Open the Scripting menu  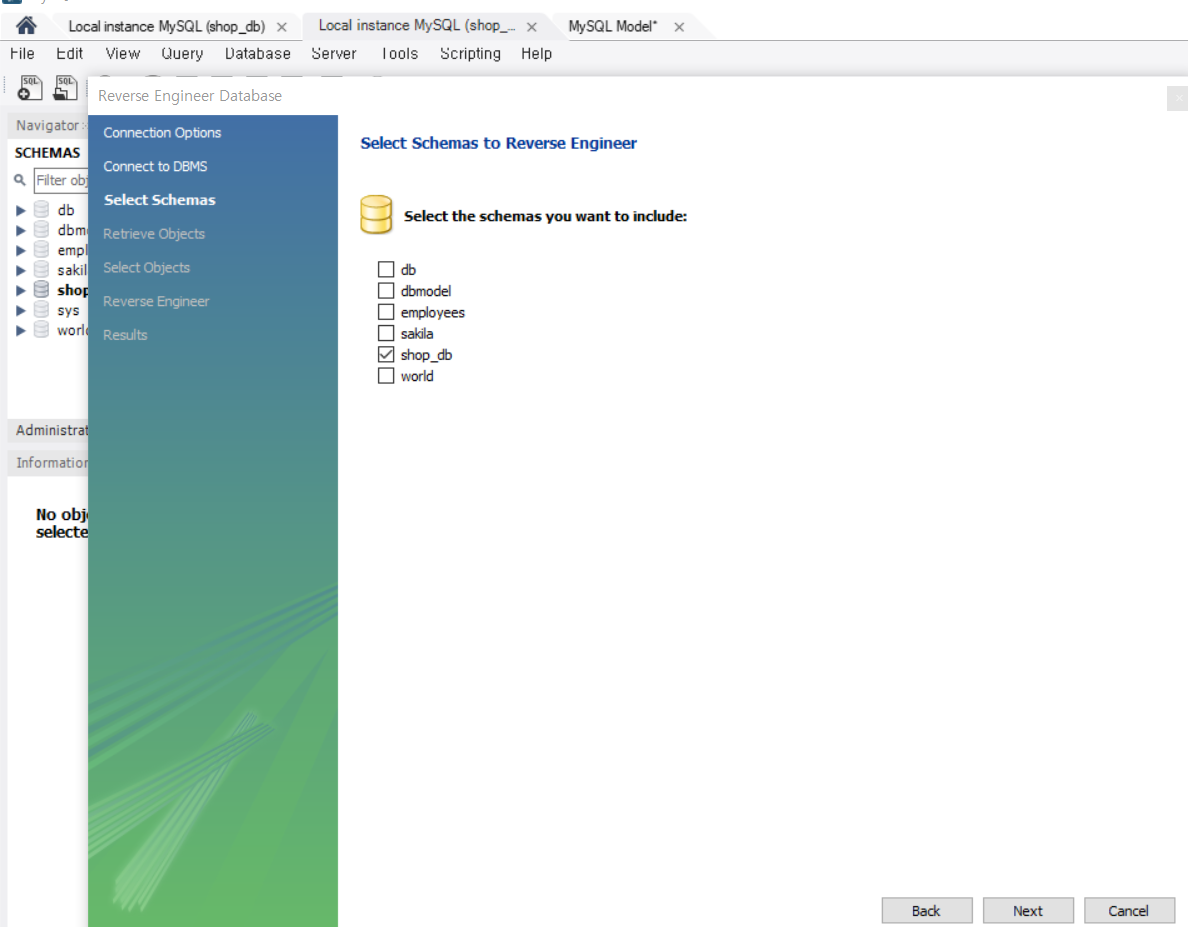[471, 54]
